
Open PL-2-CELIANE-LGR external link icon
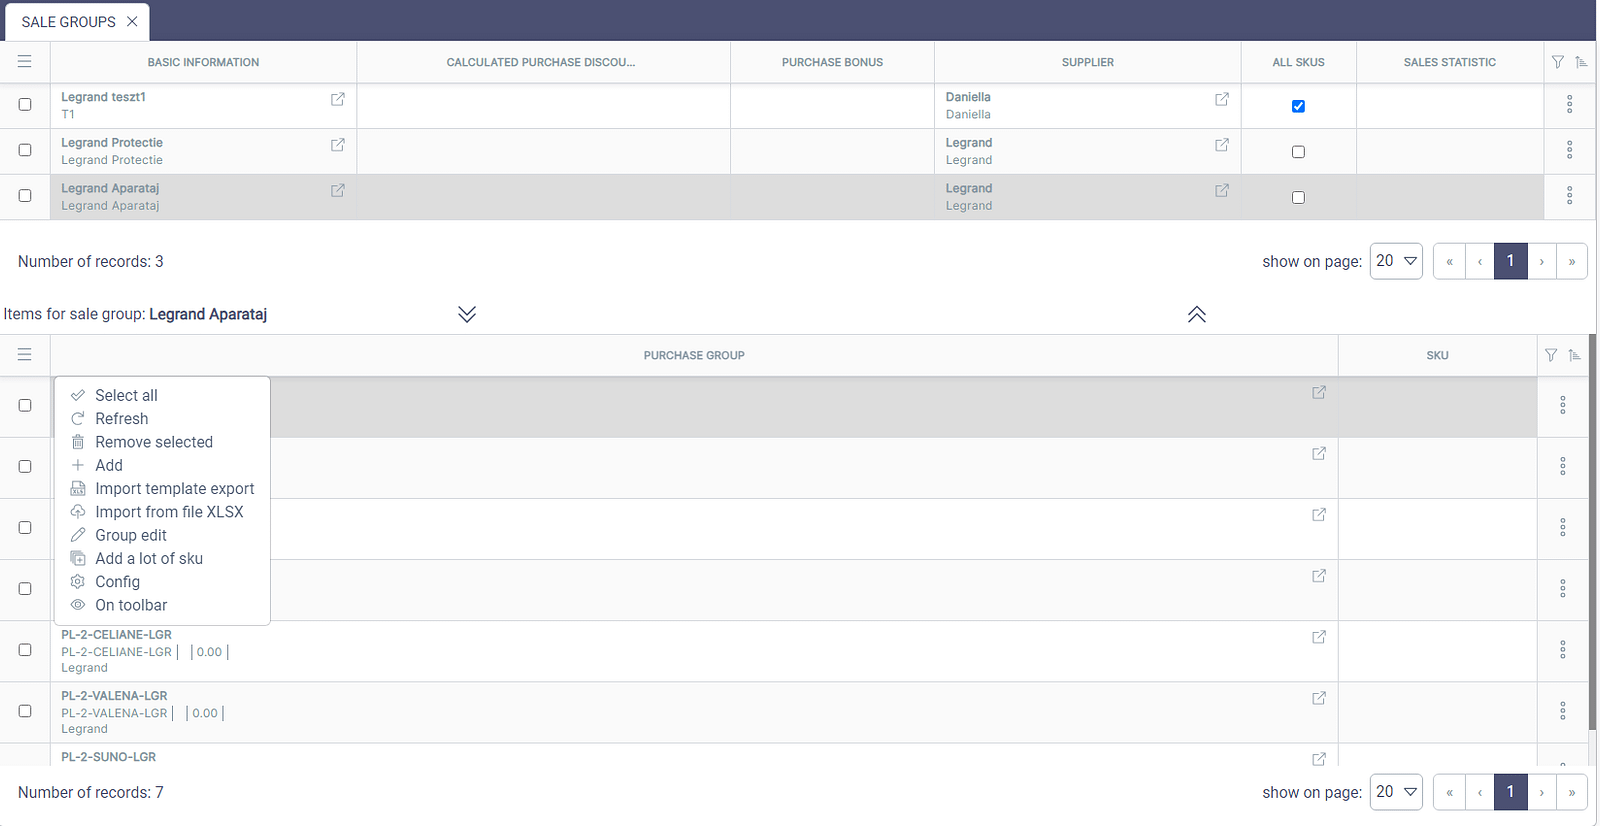[1319, 637]
